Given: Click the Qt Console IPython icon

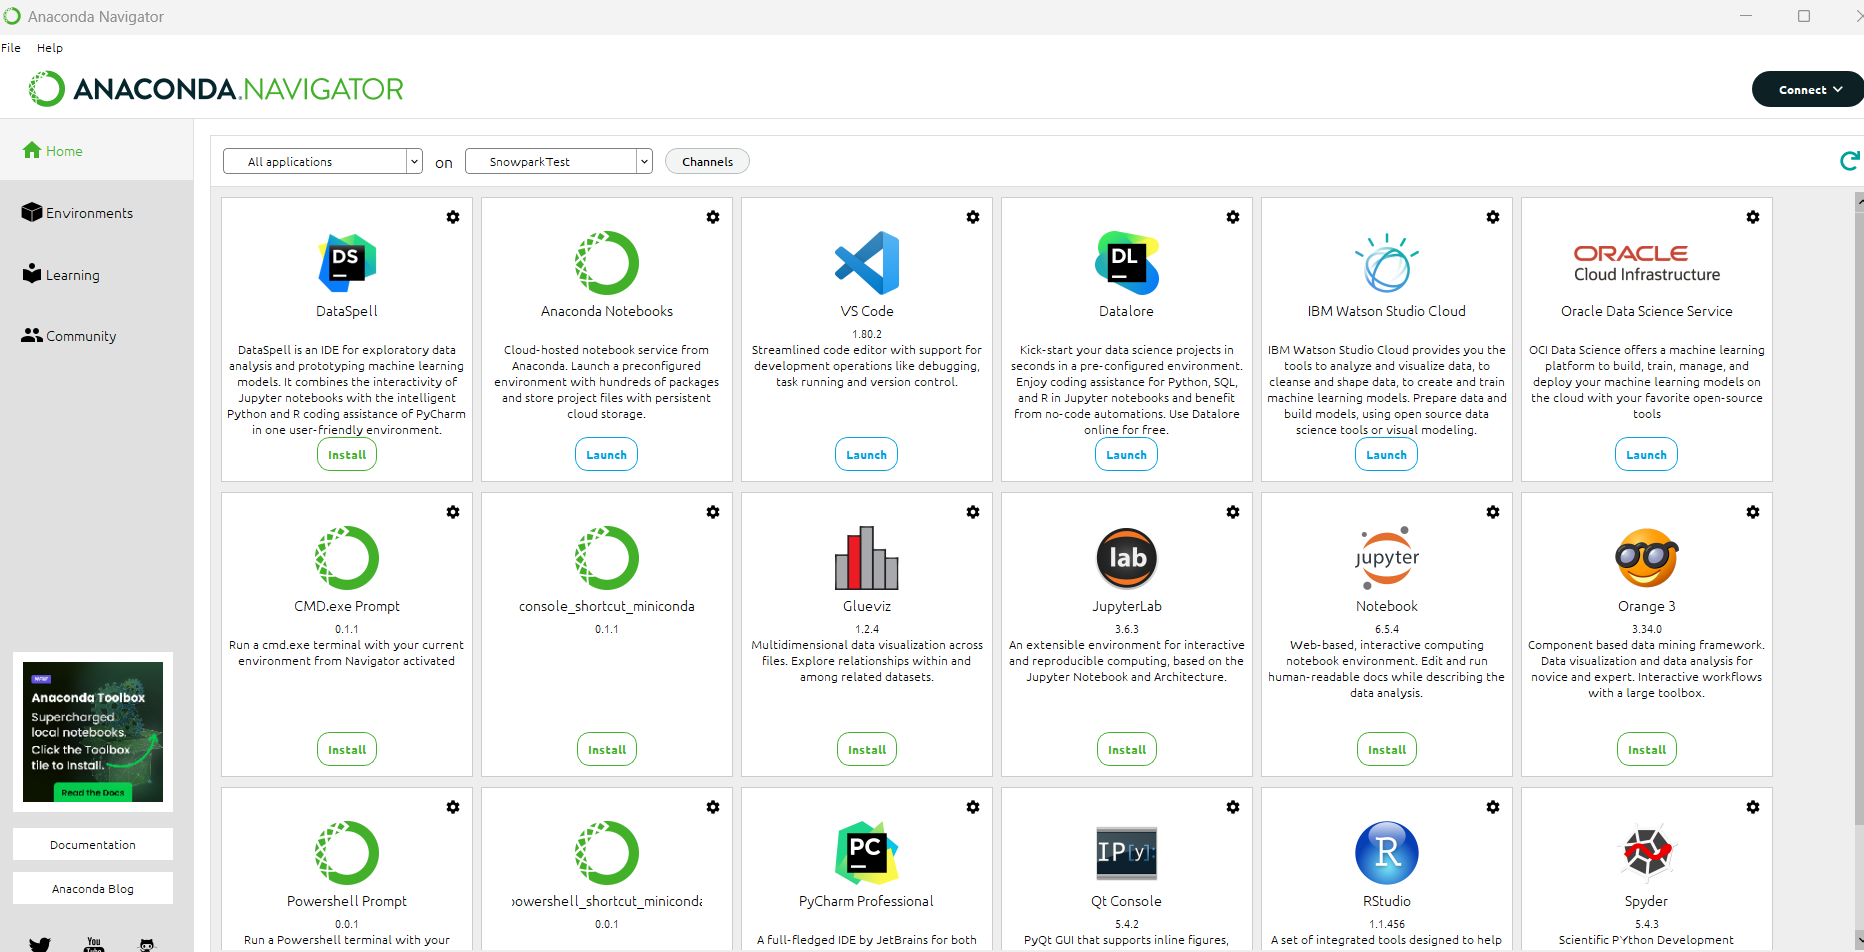Looking at the screenshot, I should tap(1127, 853).
